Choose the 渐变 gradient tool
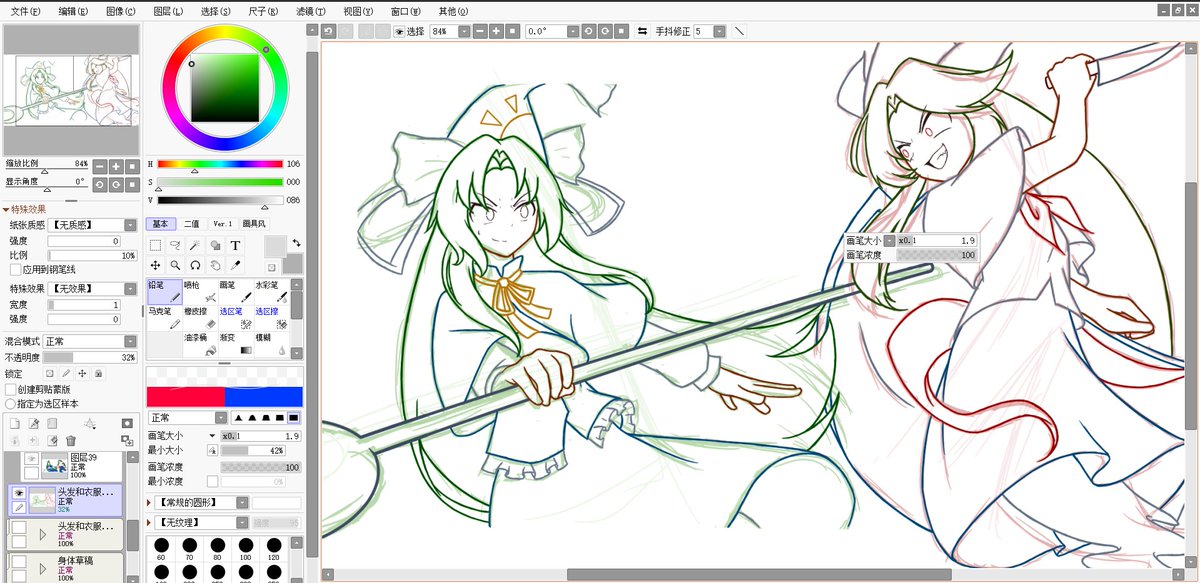The image size is (1200, 583). point(235,345)
